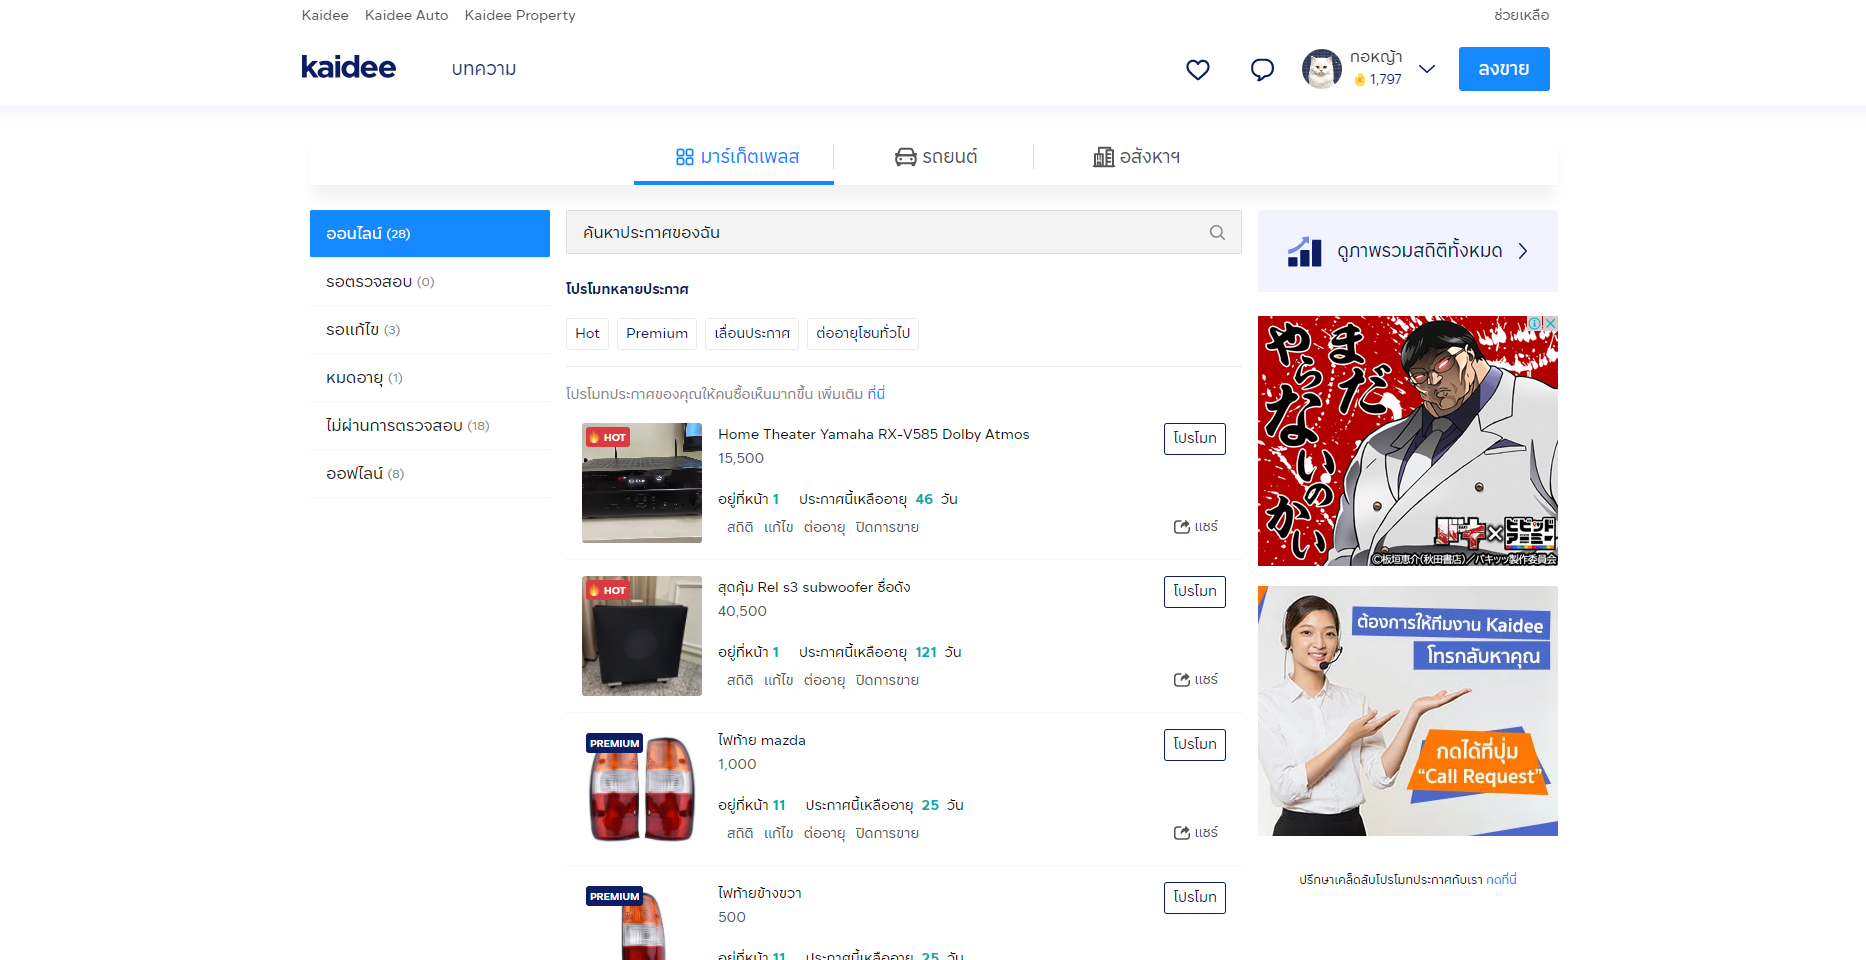The height and width of the screenshot is (960, 1866).
Task: Open the บทความ link
Action: click(x=484, y=69)
